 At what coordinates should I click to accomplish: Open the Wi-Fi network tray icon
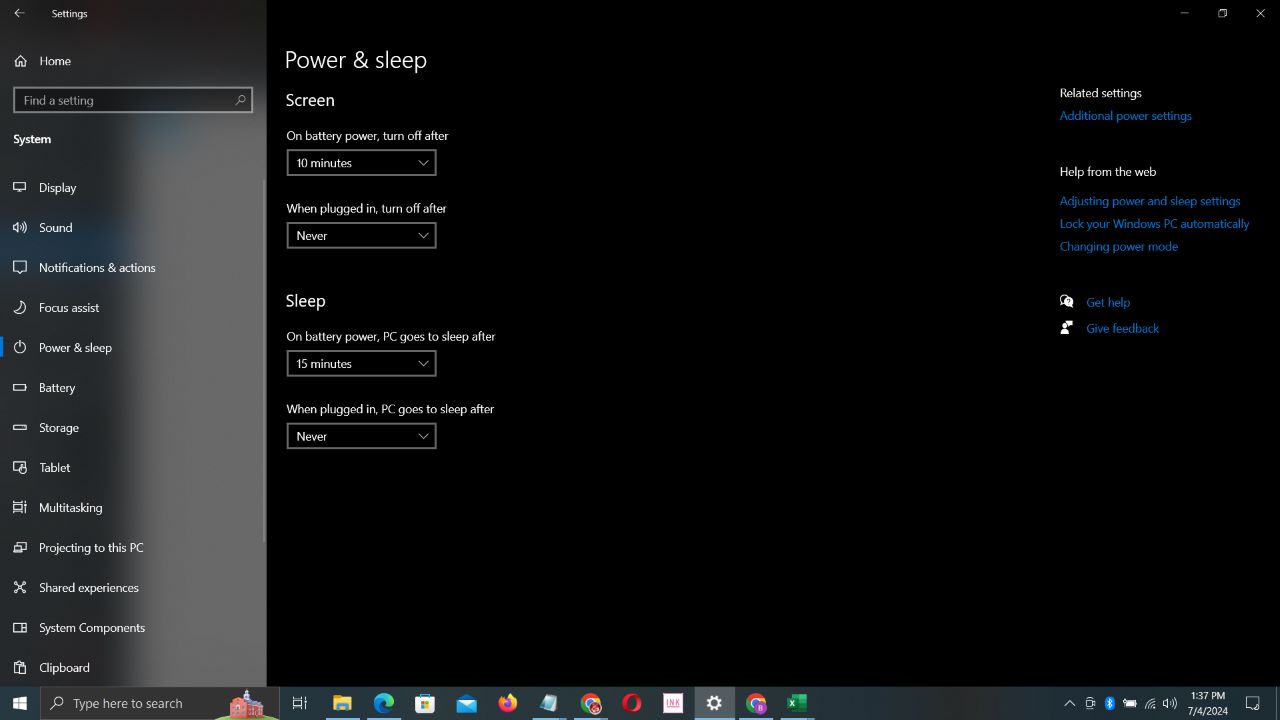coord(1150,703)
